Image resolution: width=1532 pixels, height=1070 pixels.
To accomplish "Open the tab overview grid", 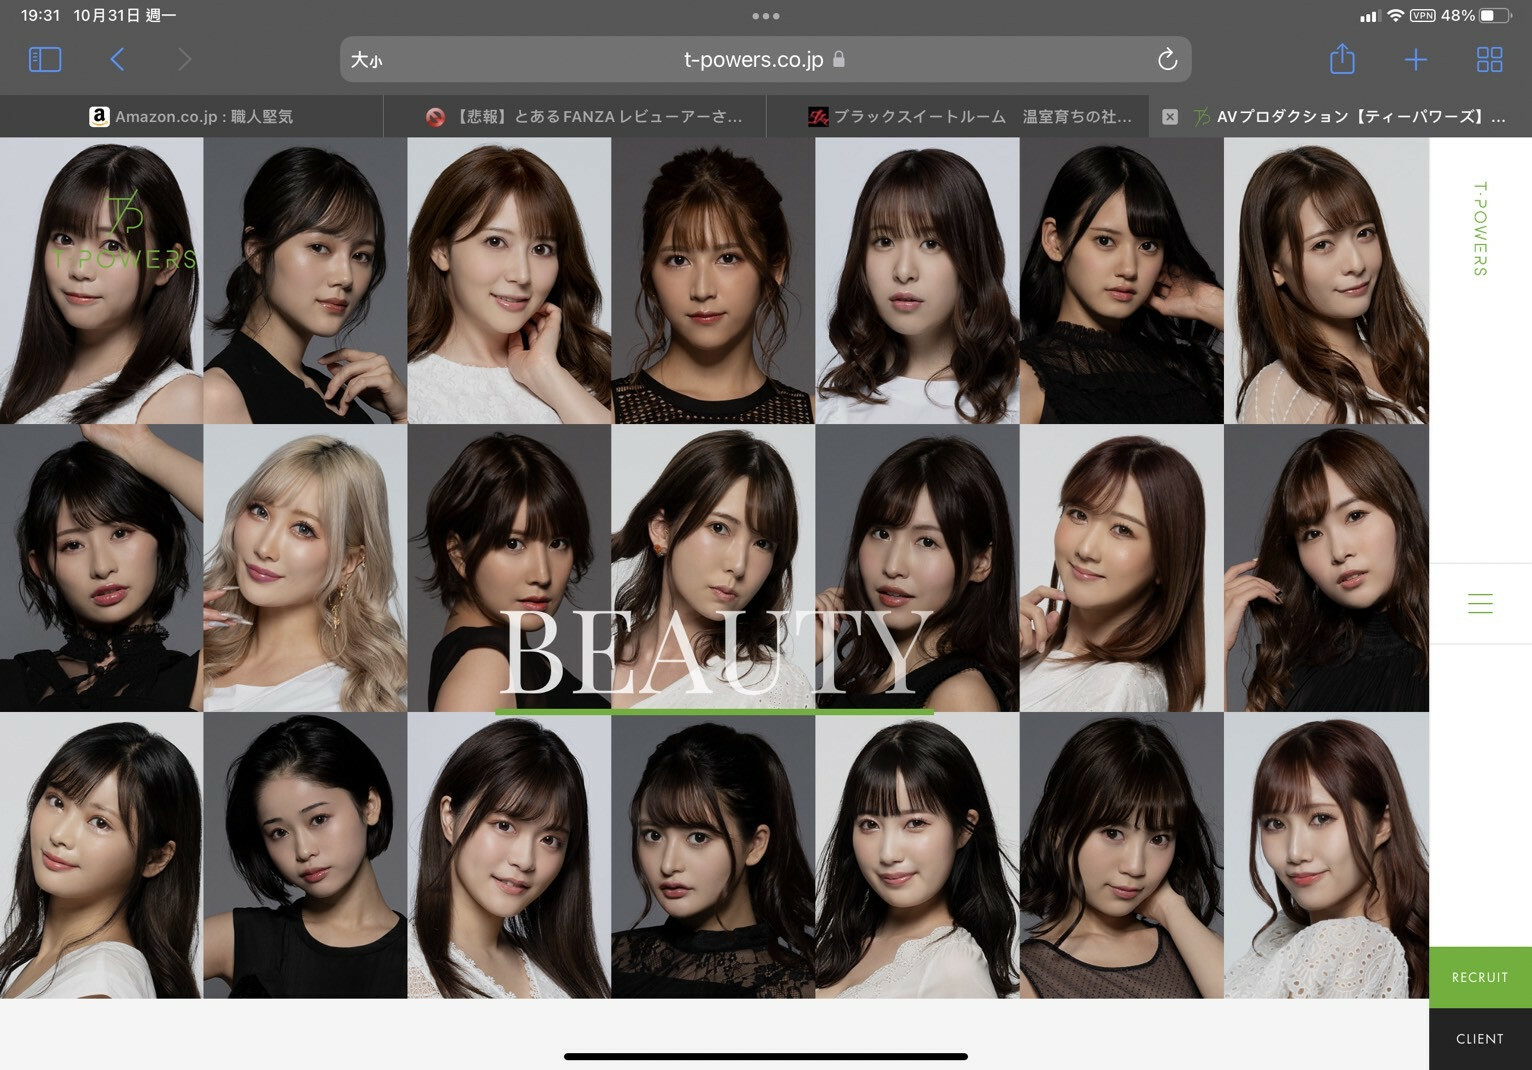I will click(1489, 60).
